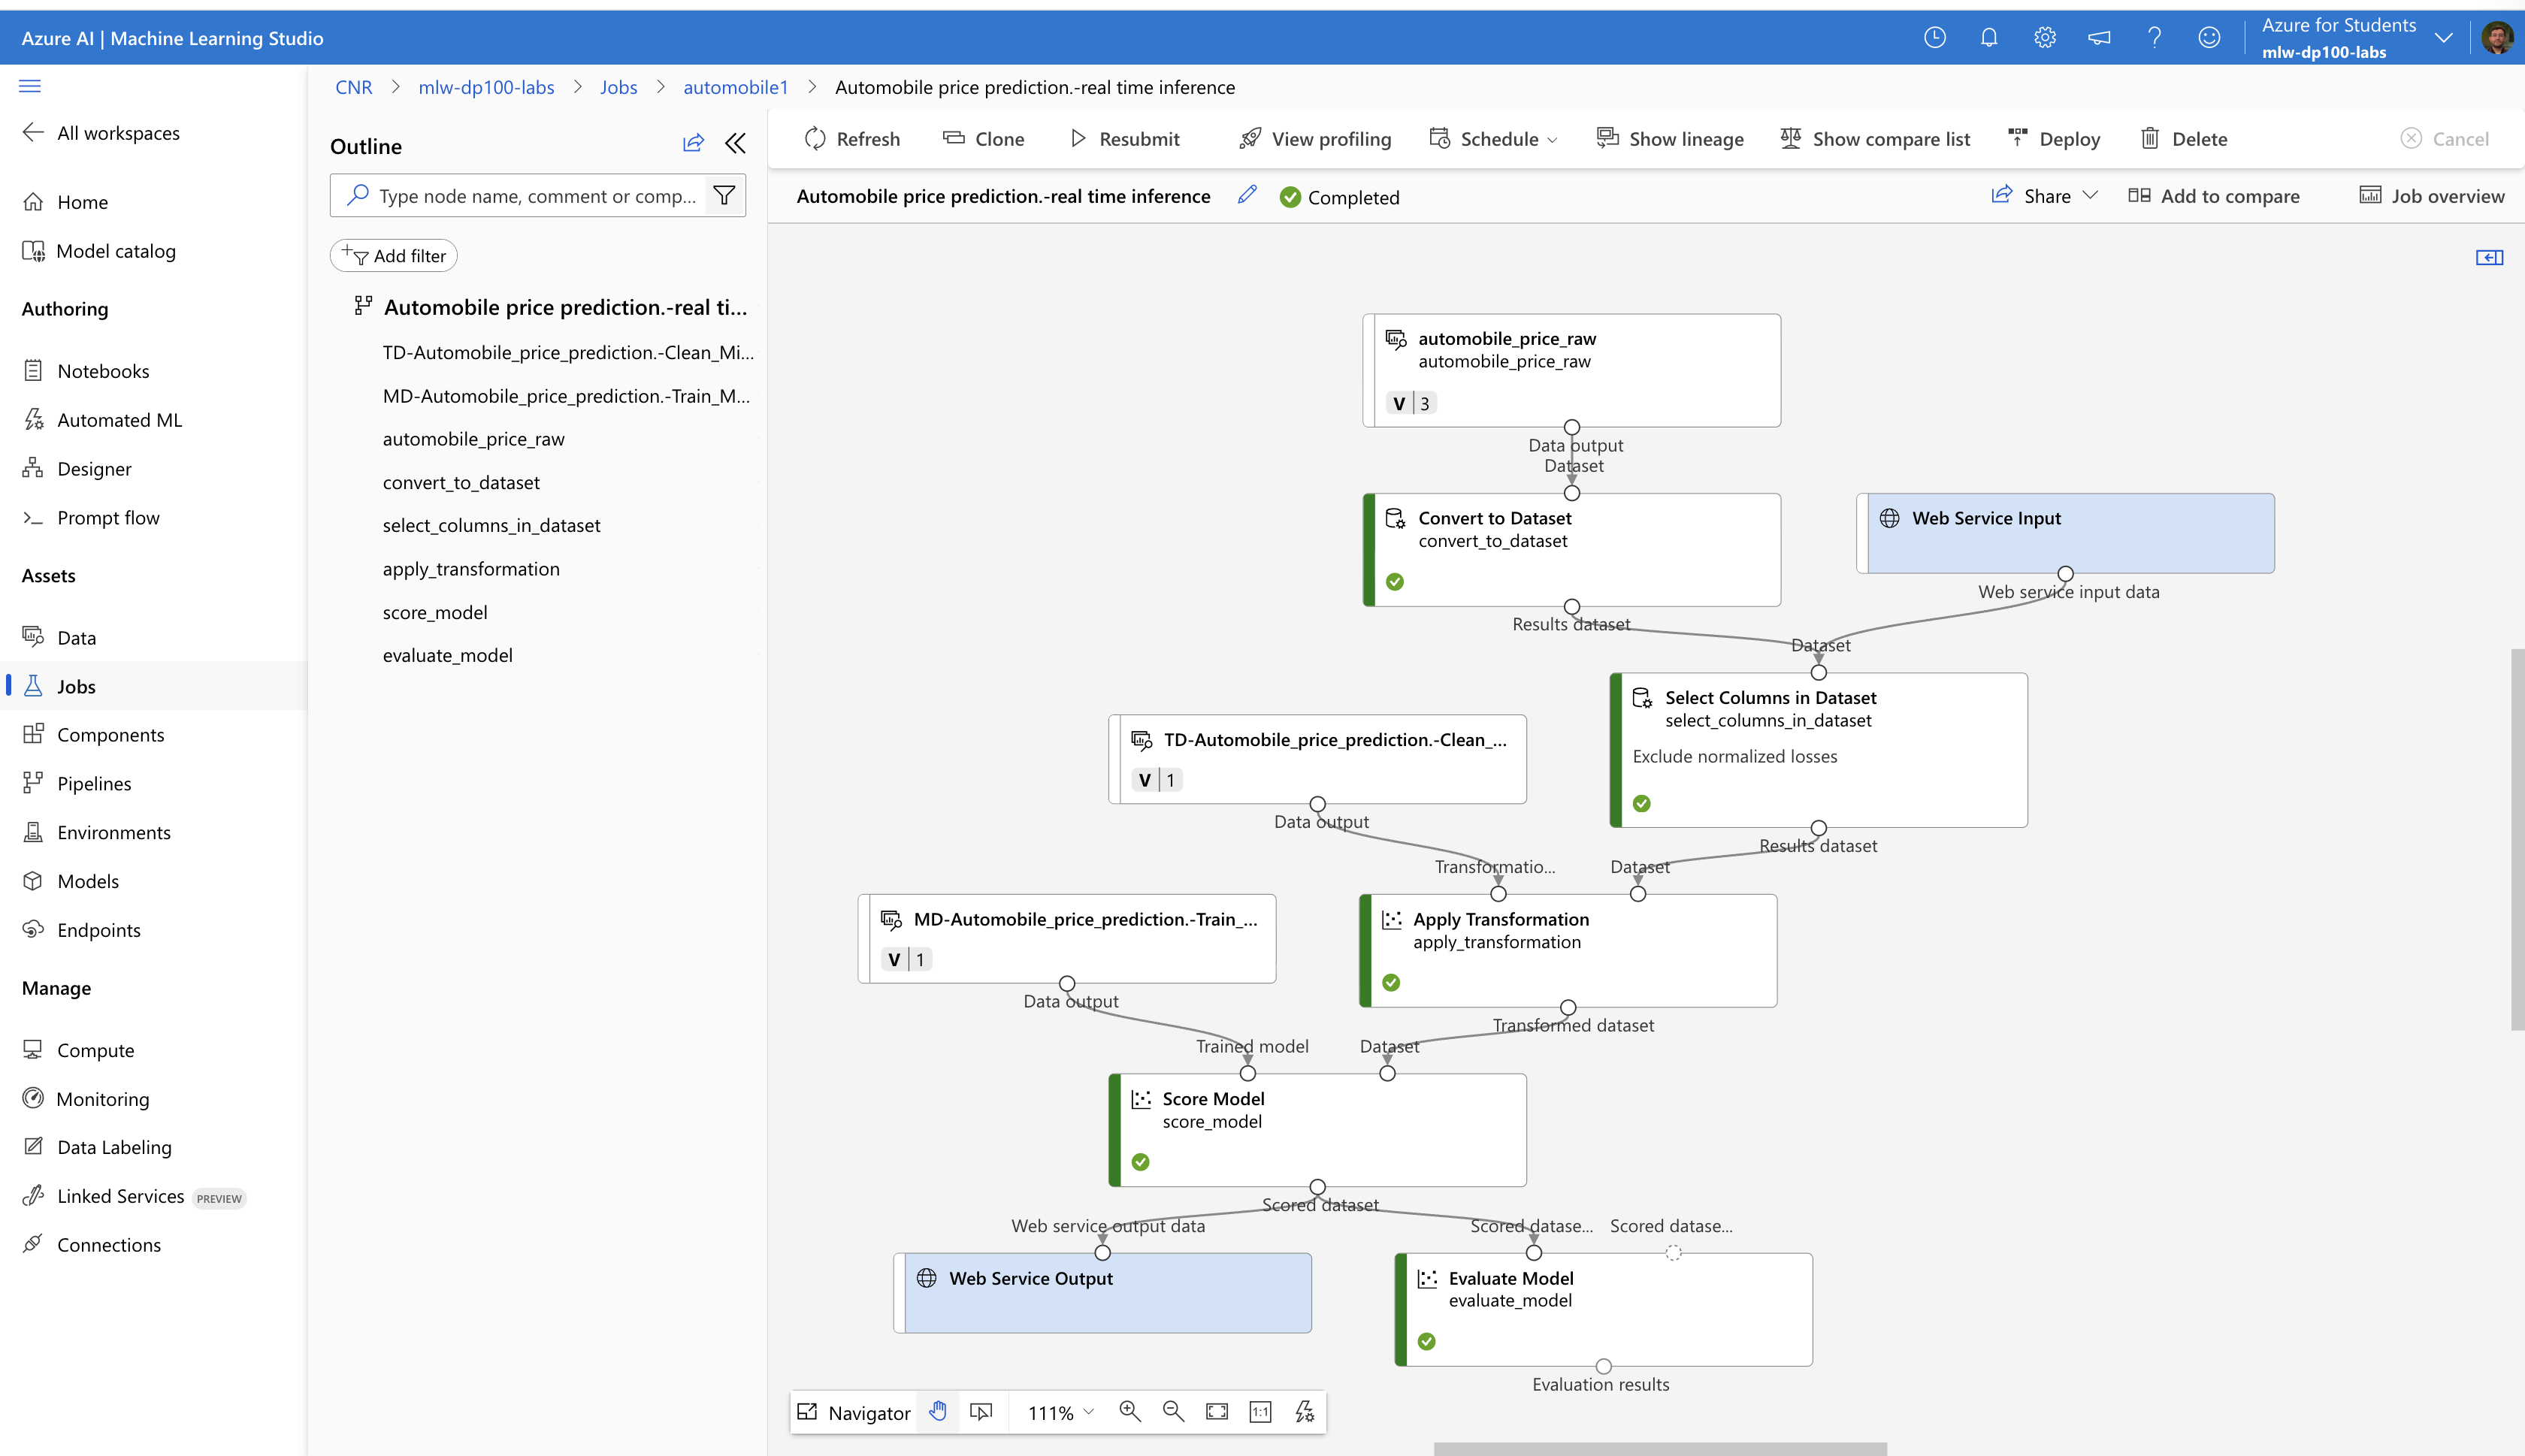This screenshot has width=2525, height=1456.
Task: Click the horizontal scrollbar under the canvas
Action: (x=1660, y=1448)
